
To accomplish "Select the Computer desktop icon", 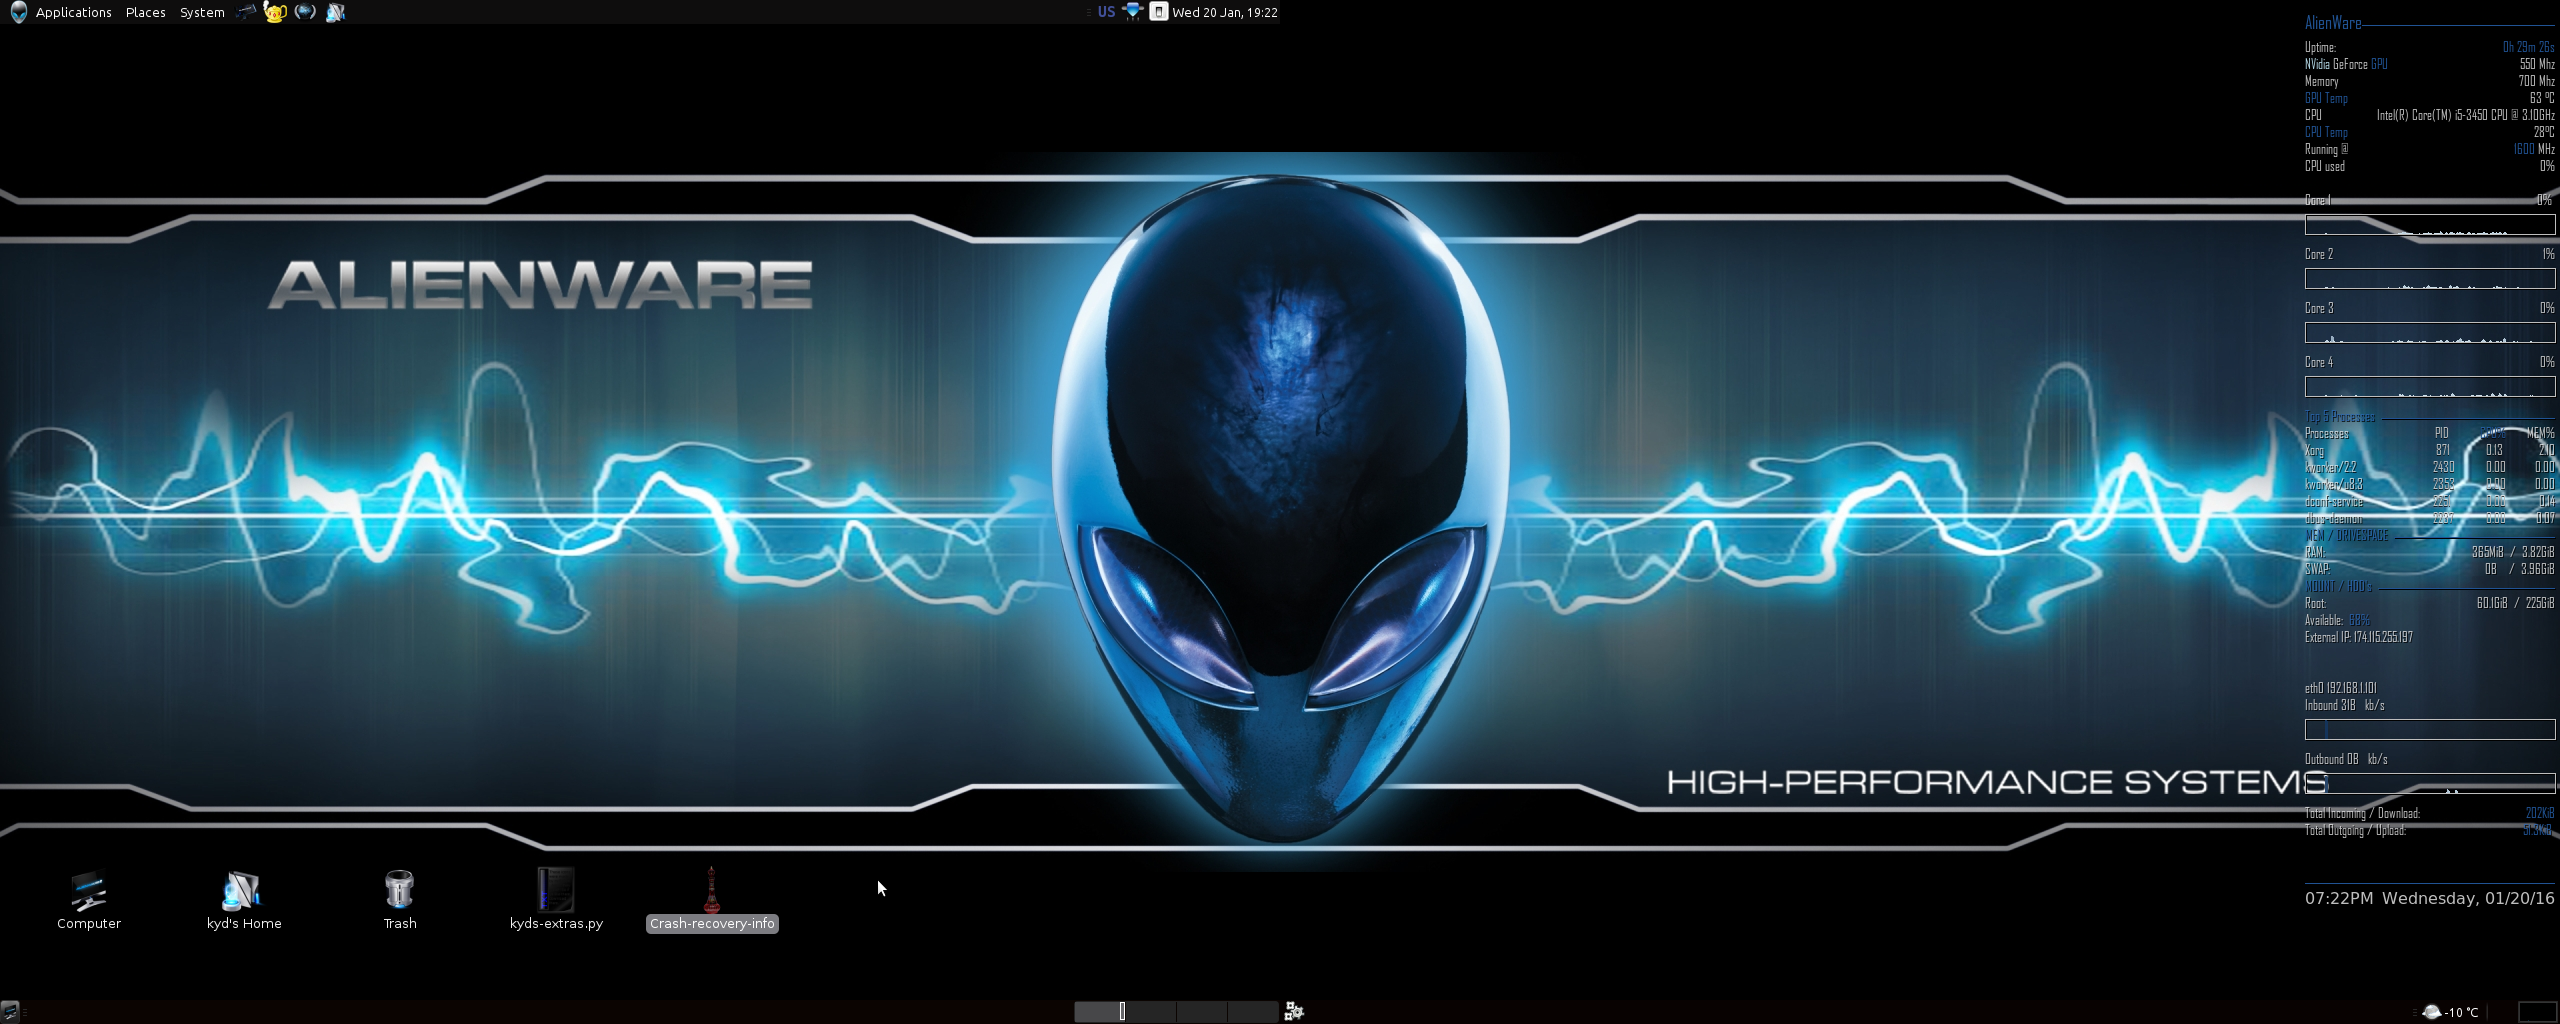I will pyautogui.click(x=89, y=900).
